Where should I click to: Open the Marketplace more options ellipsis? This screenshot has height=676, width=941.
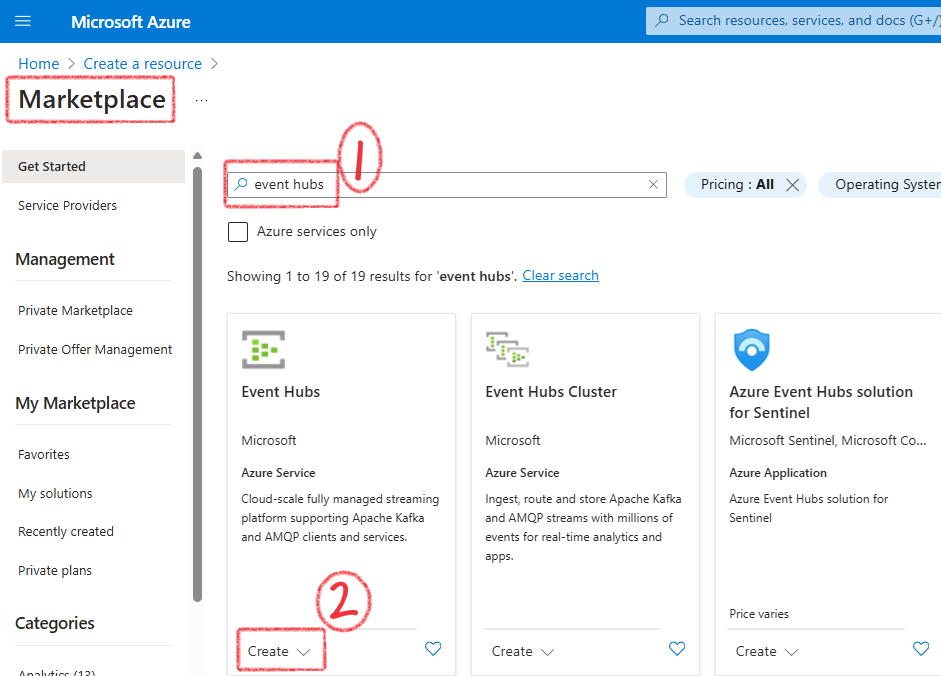coord(202,100)
